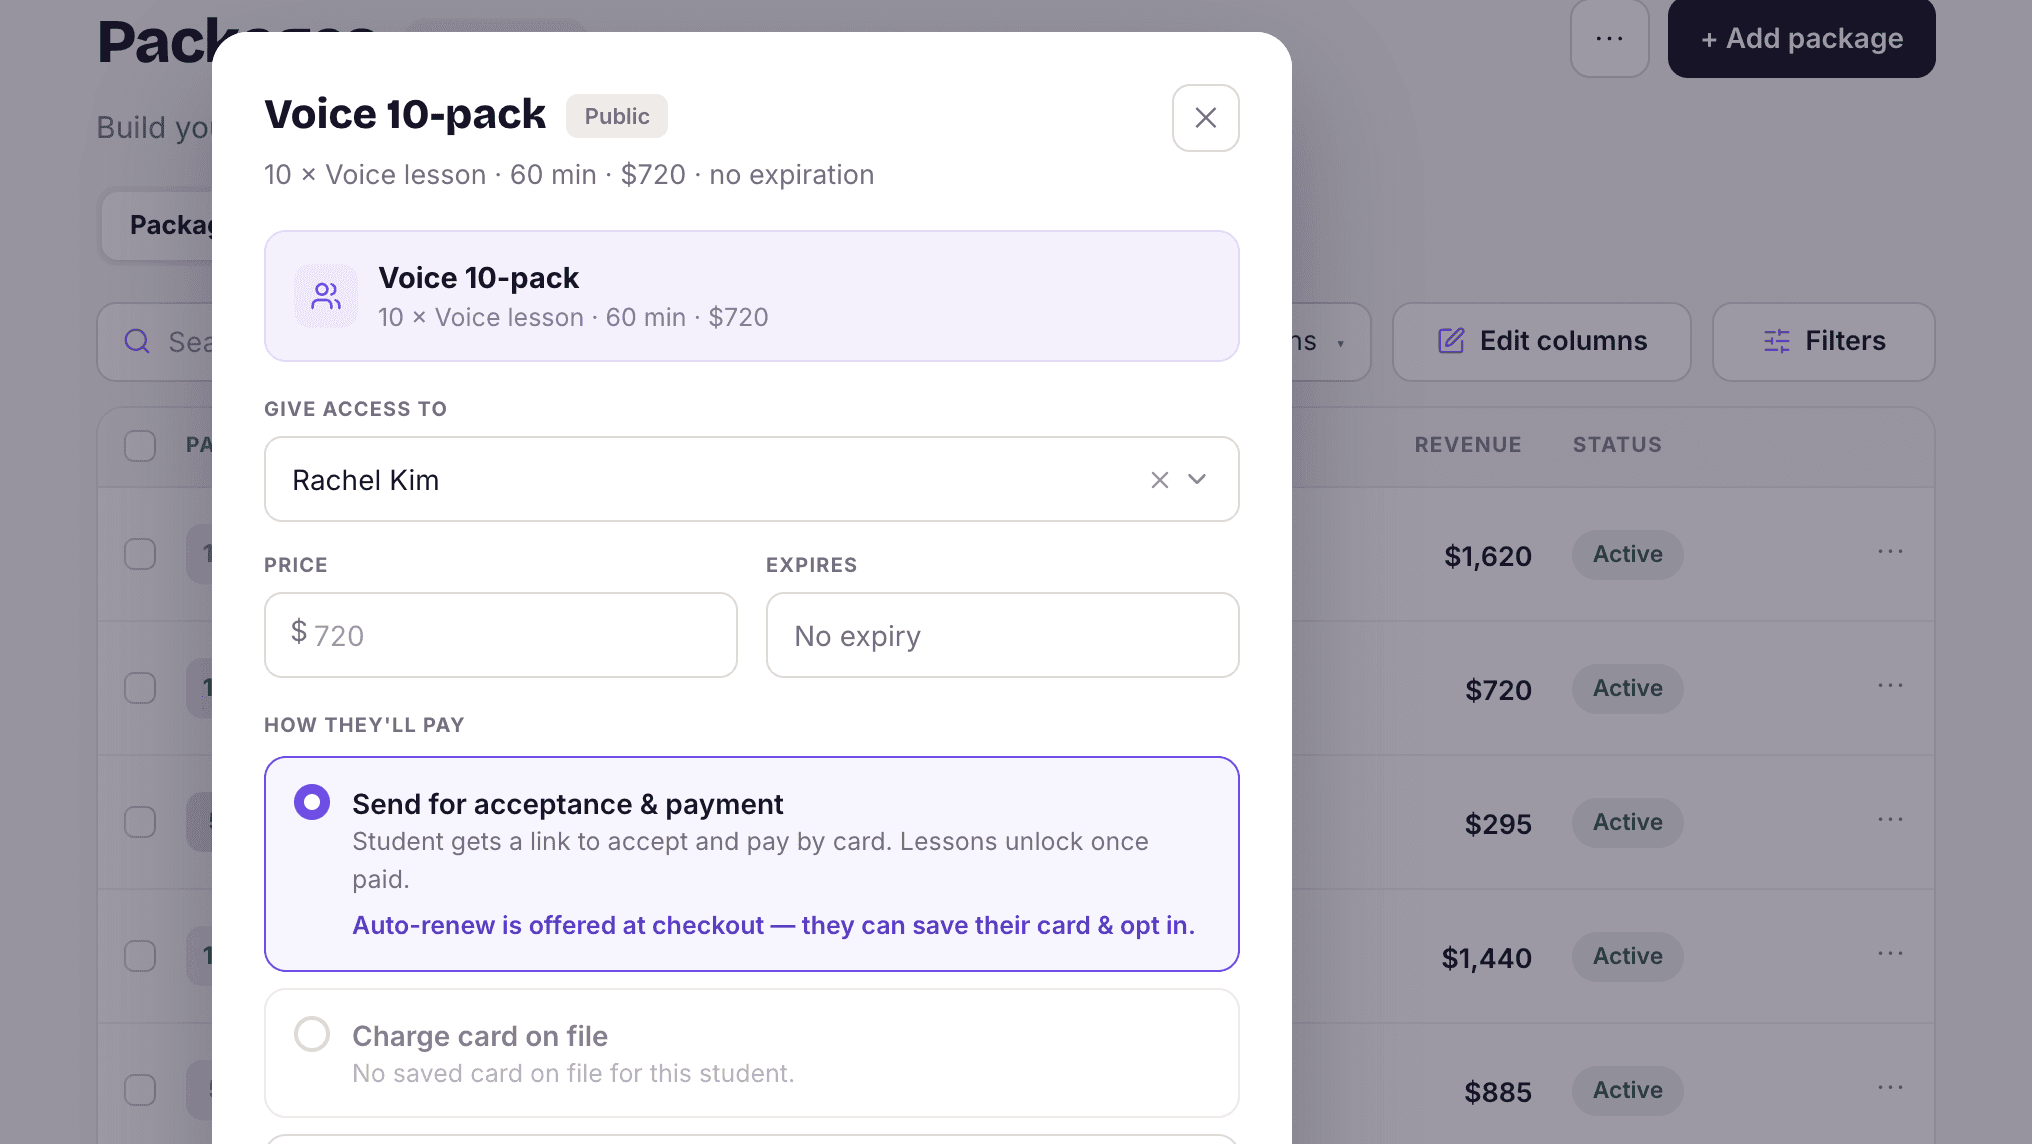Open row actions menu for $885 row

click(x=1890, y=1088)
